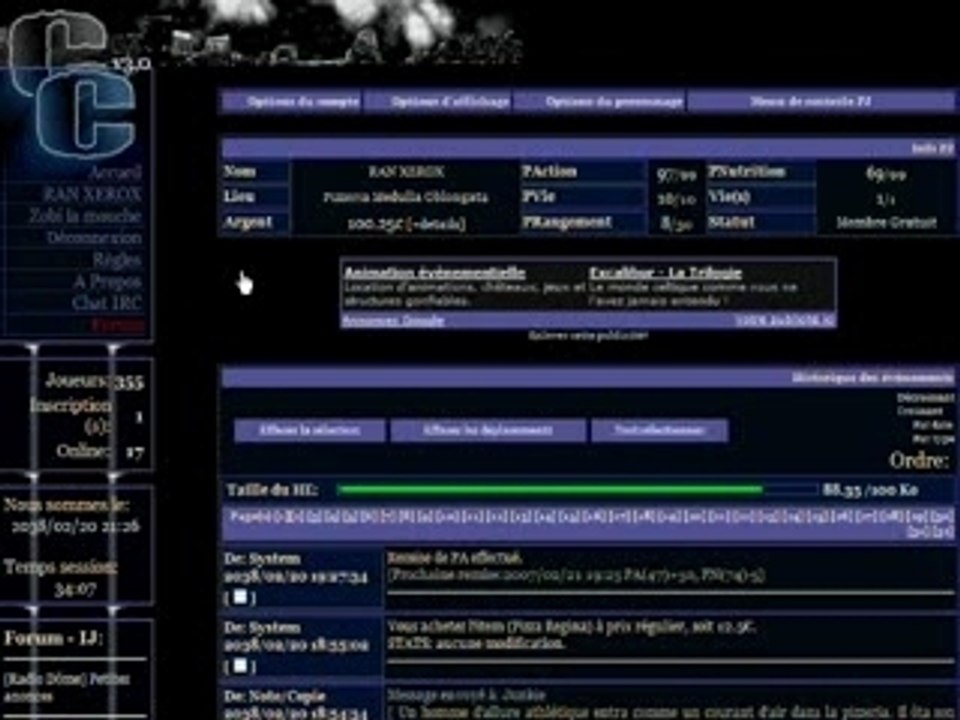Click the Effacer la sélection button
Image resolution: width=960 pixels, height=720 pixels.
pos(310,430)
